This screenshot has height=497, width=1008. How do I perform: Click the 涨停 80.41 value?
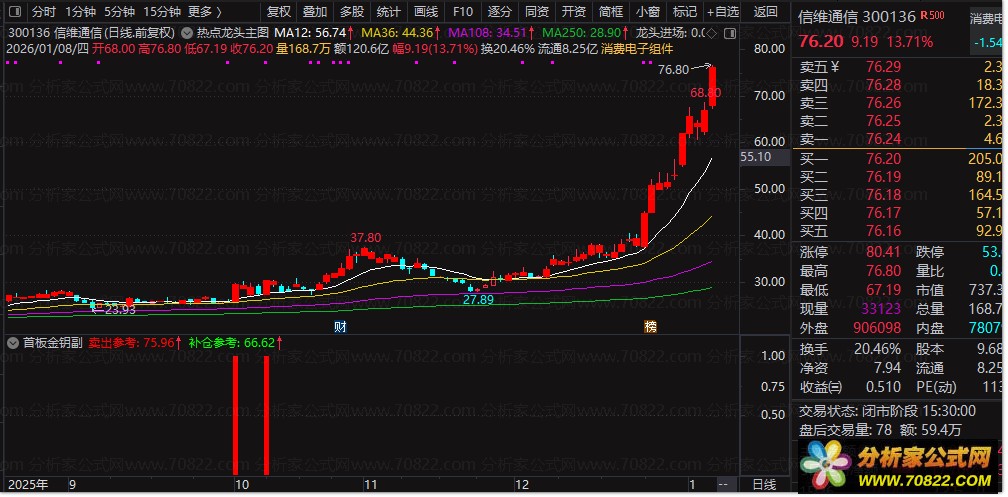(x=883, y=252)
